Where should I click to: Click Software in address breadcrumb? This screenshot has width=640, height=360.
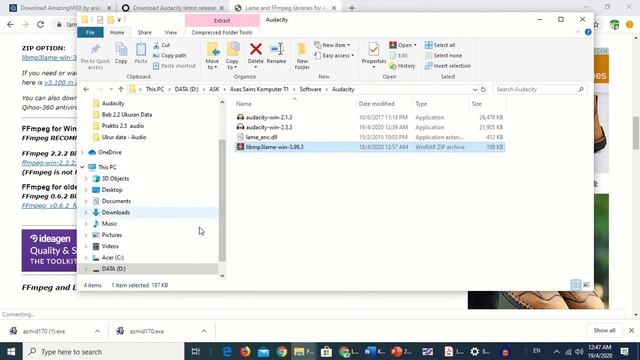point(310,89)
